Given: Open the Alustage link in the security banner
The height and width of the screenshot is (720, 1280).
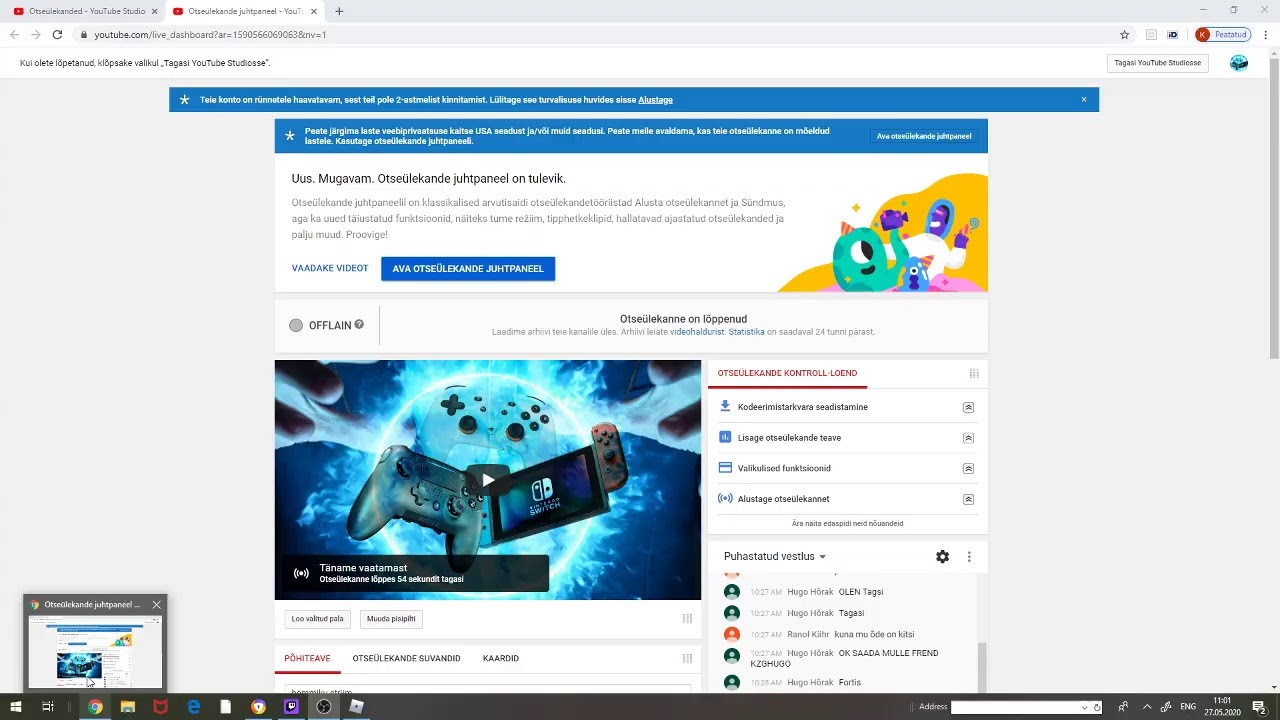Looking at the screenshot, I should click(655, 100).
